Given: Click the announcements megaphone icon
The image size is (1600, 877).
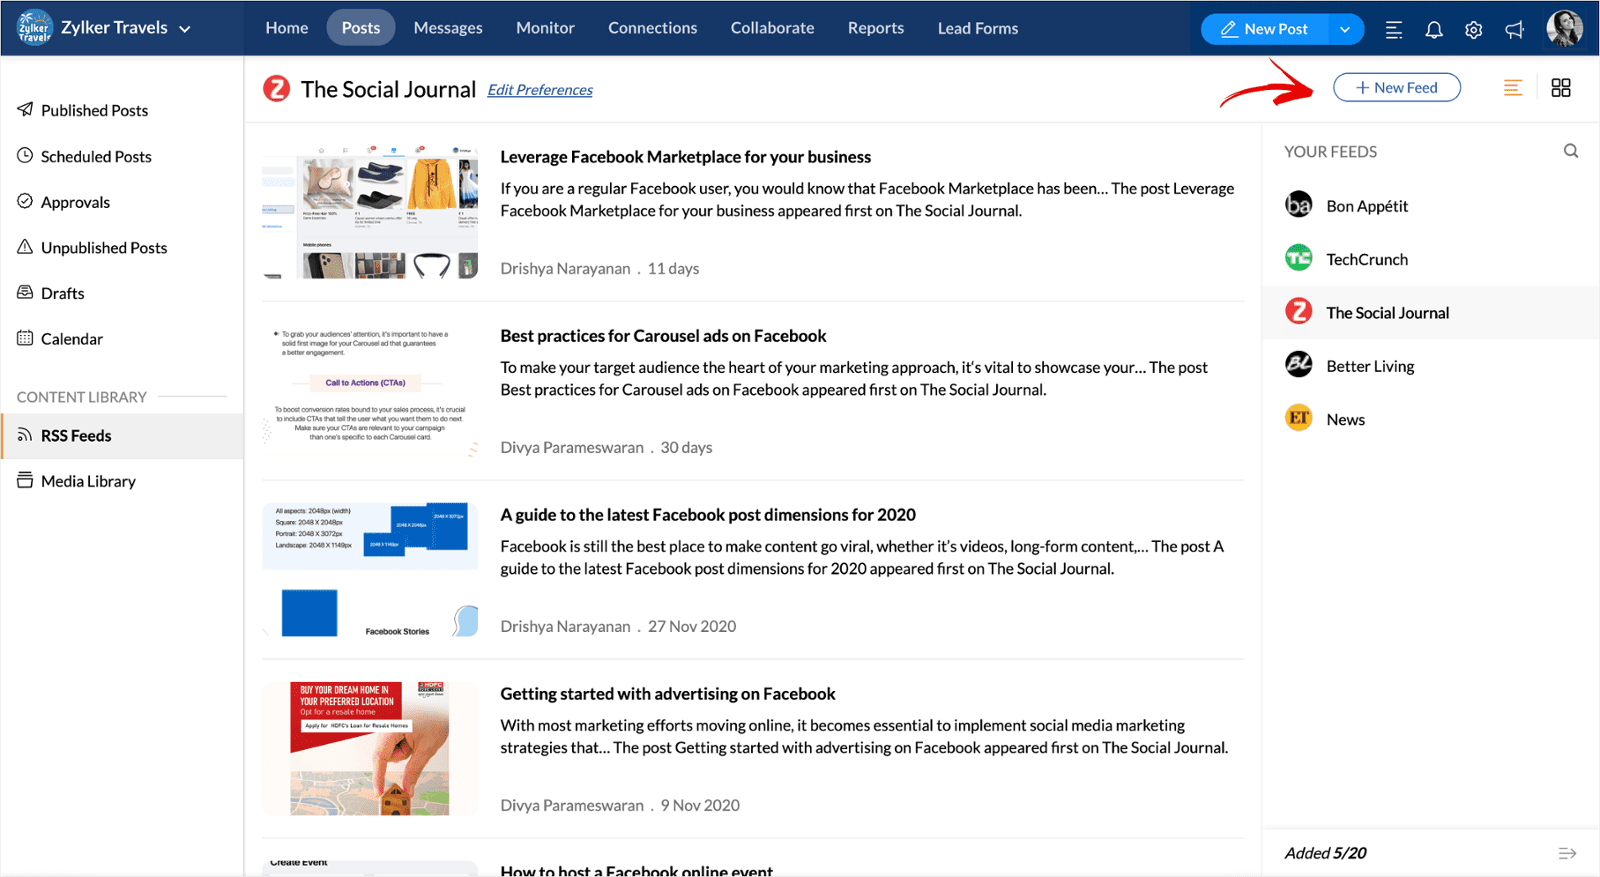Looking at the screenshot, I should pyautogui.click(x=1515, y=30).
